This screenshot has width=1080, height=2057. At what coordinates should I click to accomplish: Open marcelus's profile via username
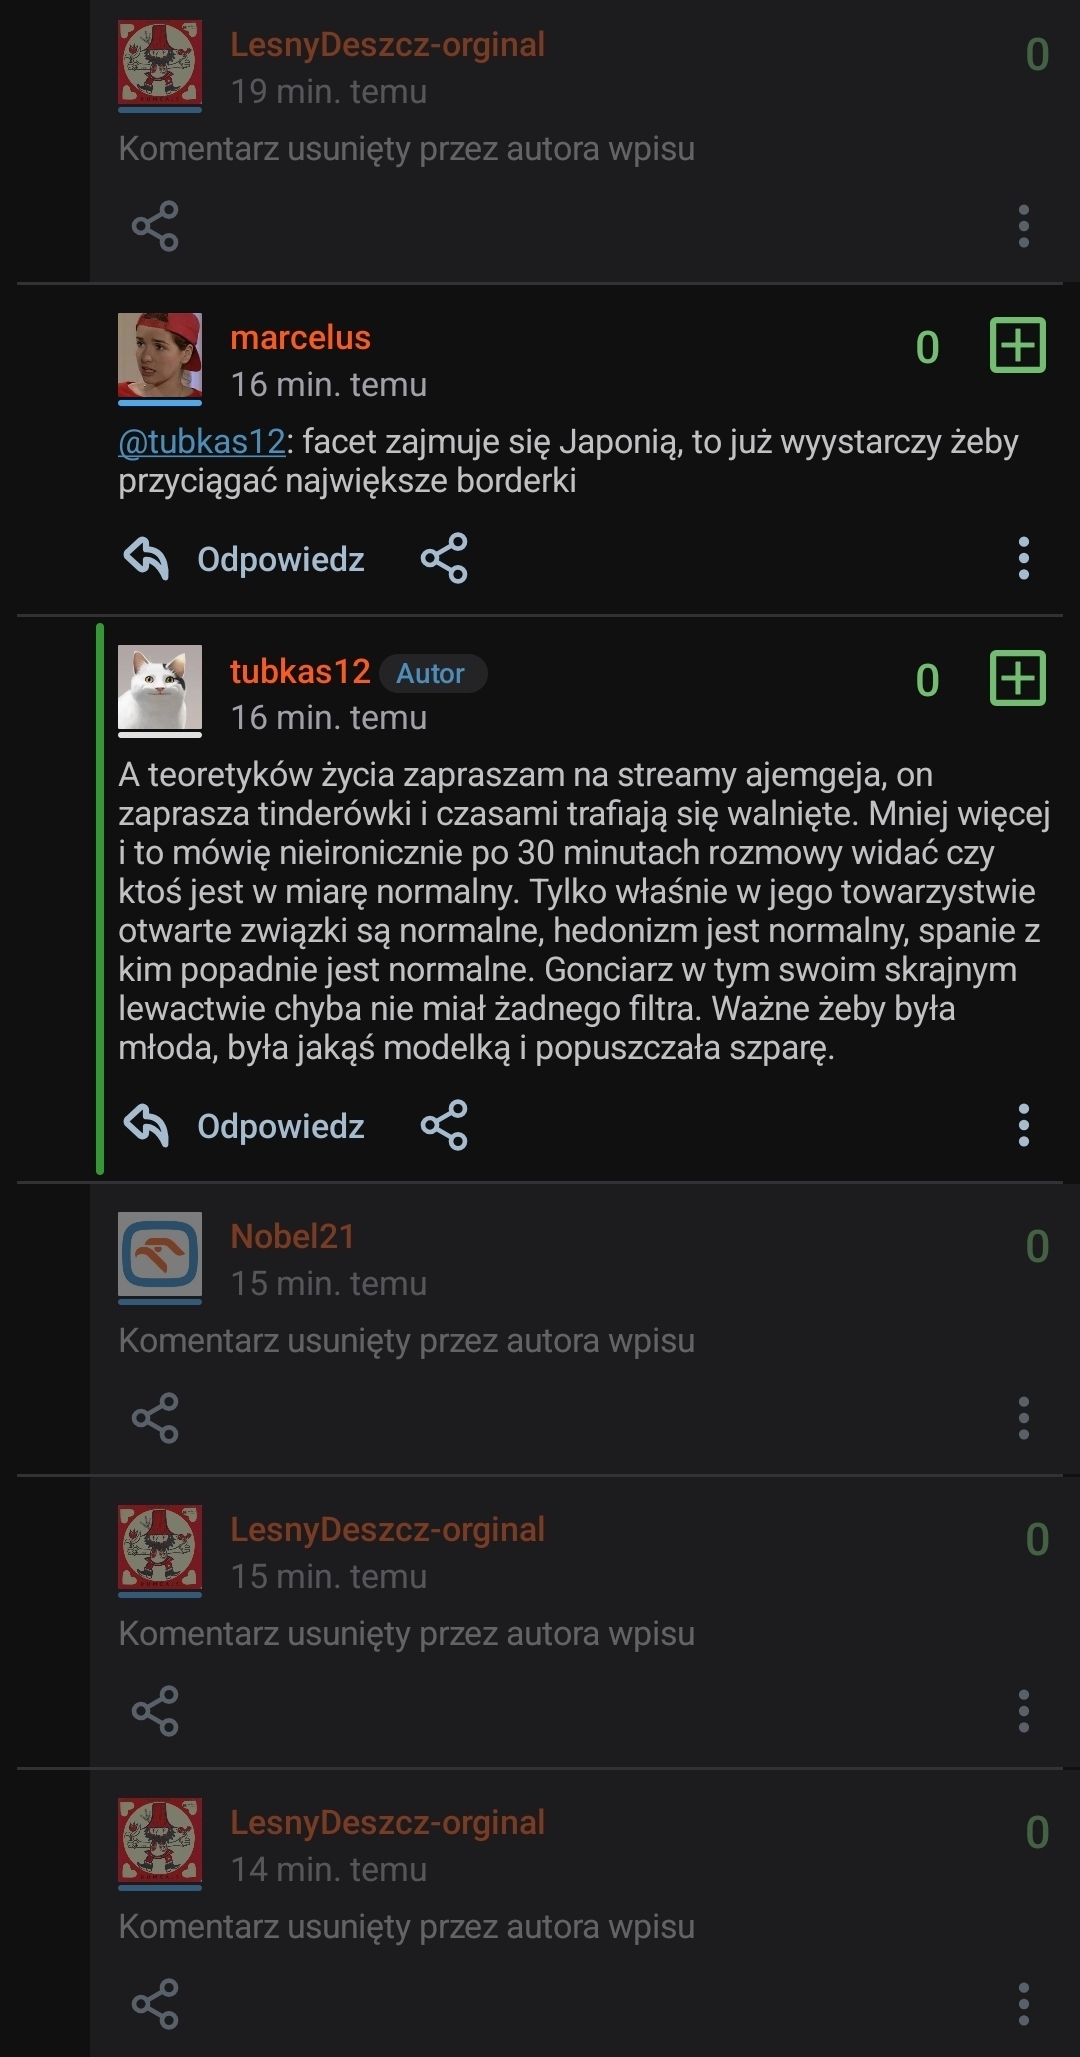300,338
